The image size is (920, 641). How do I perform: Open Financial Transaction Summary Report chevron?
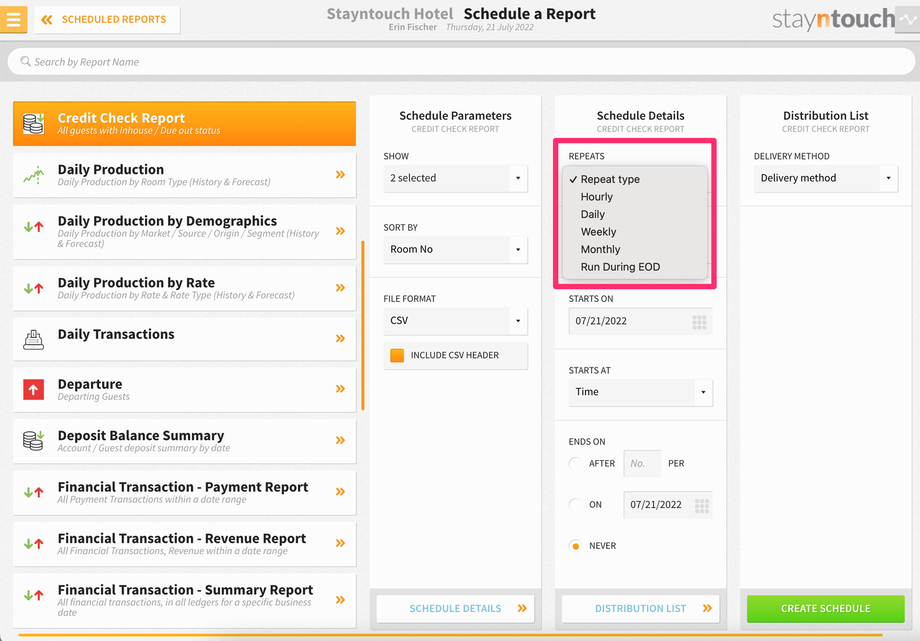[340, 599]
